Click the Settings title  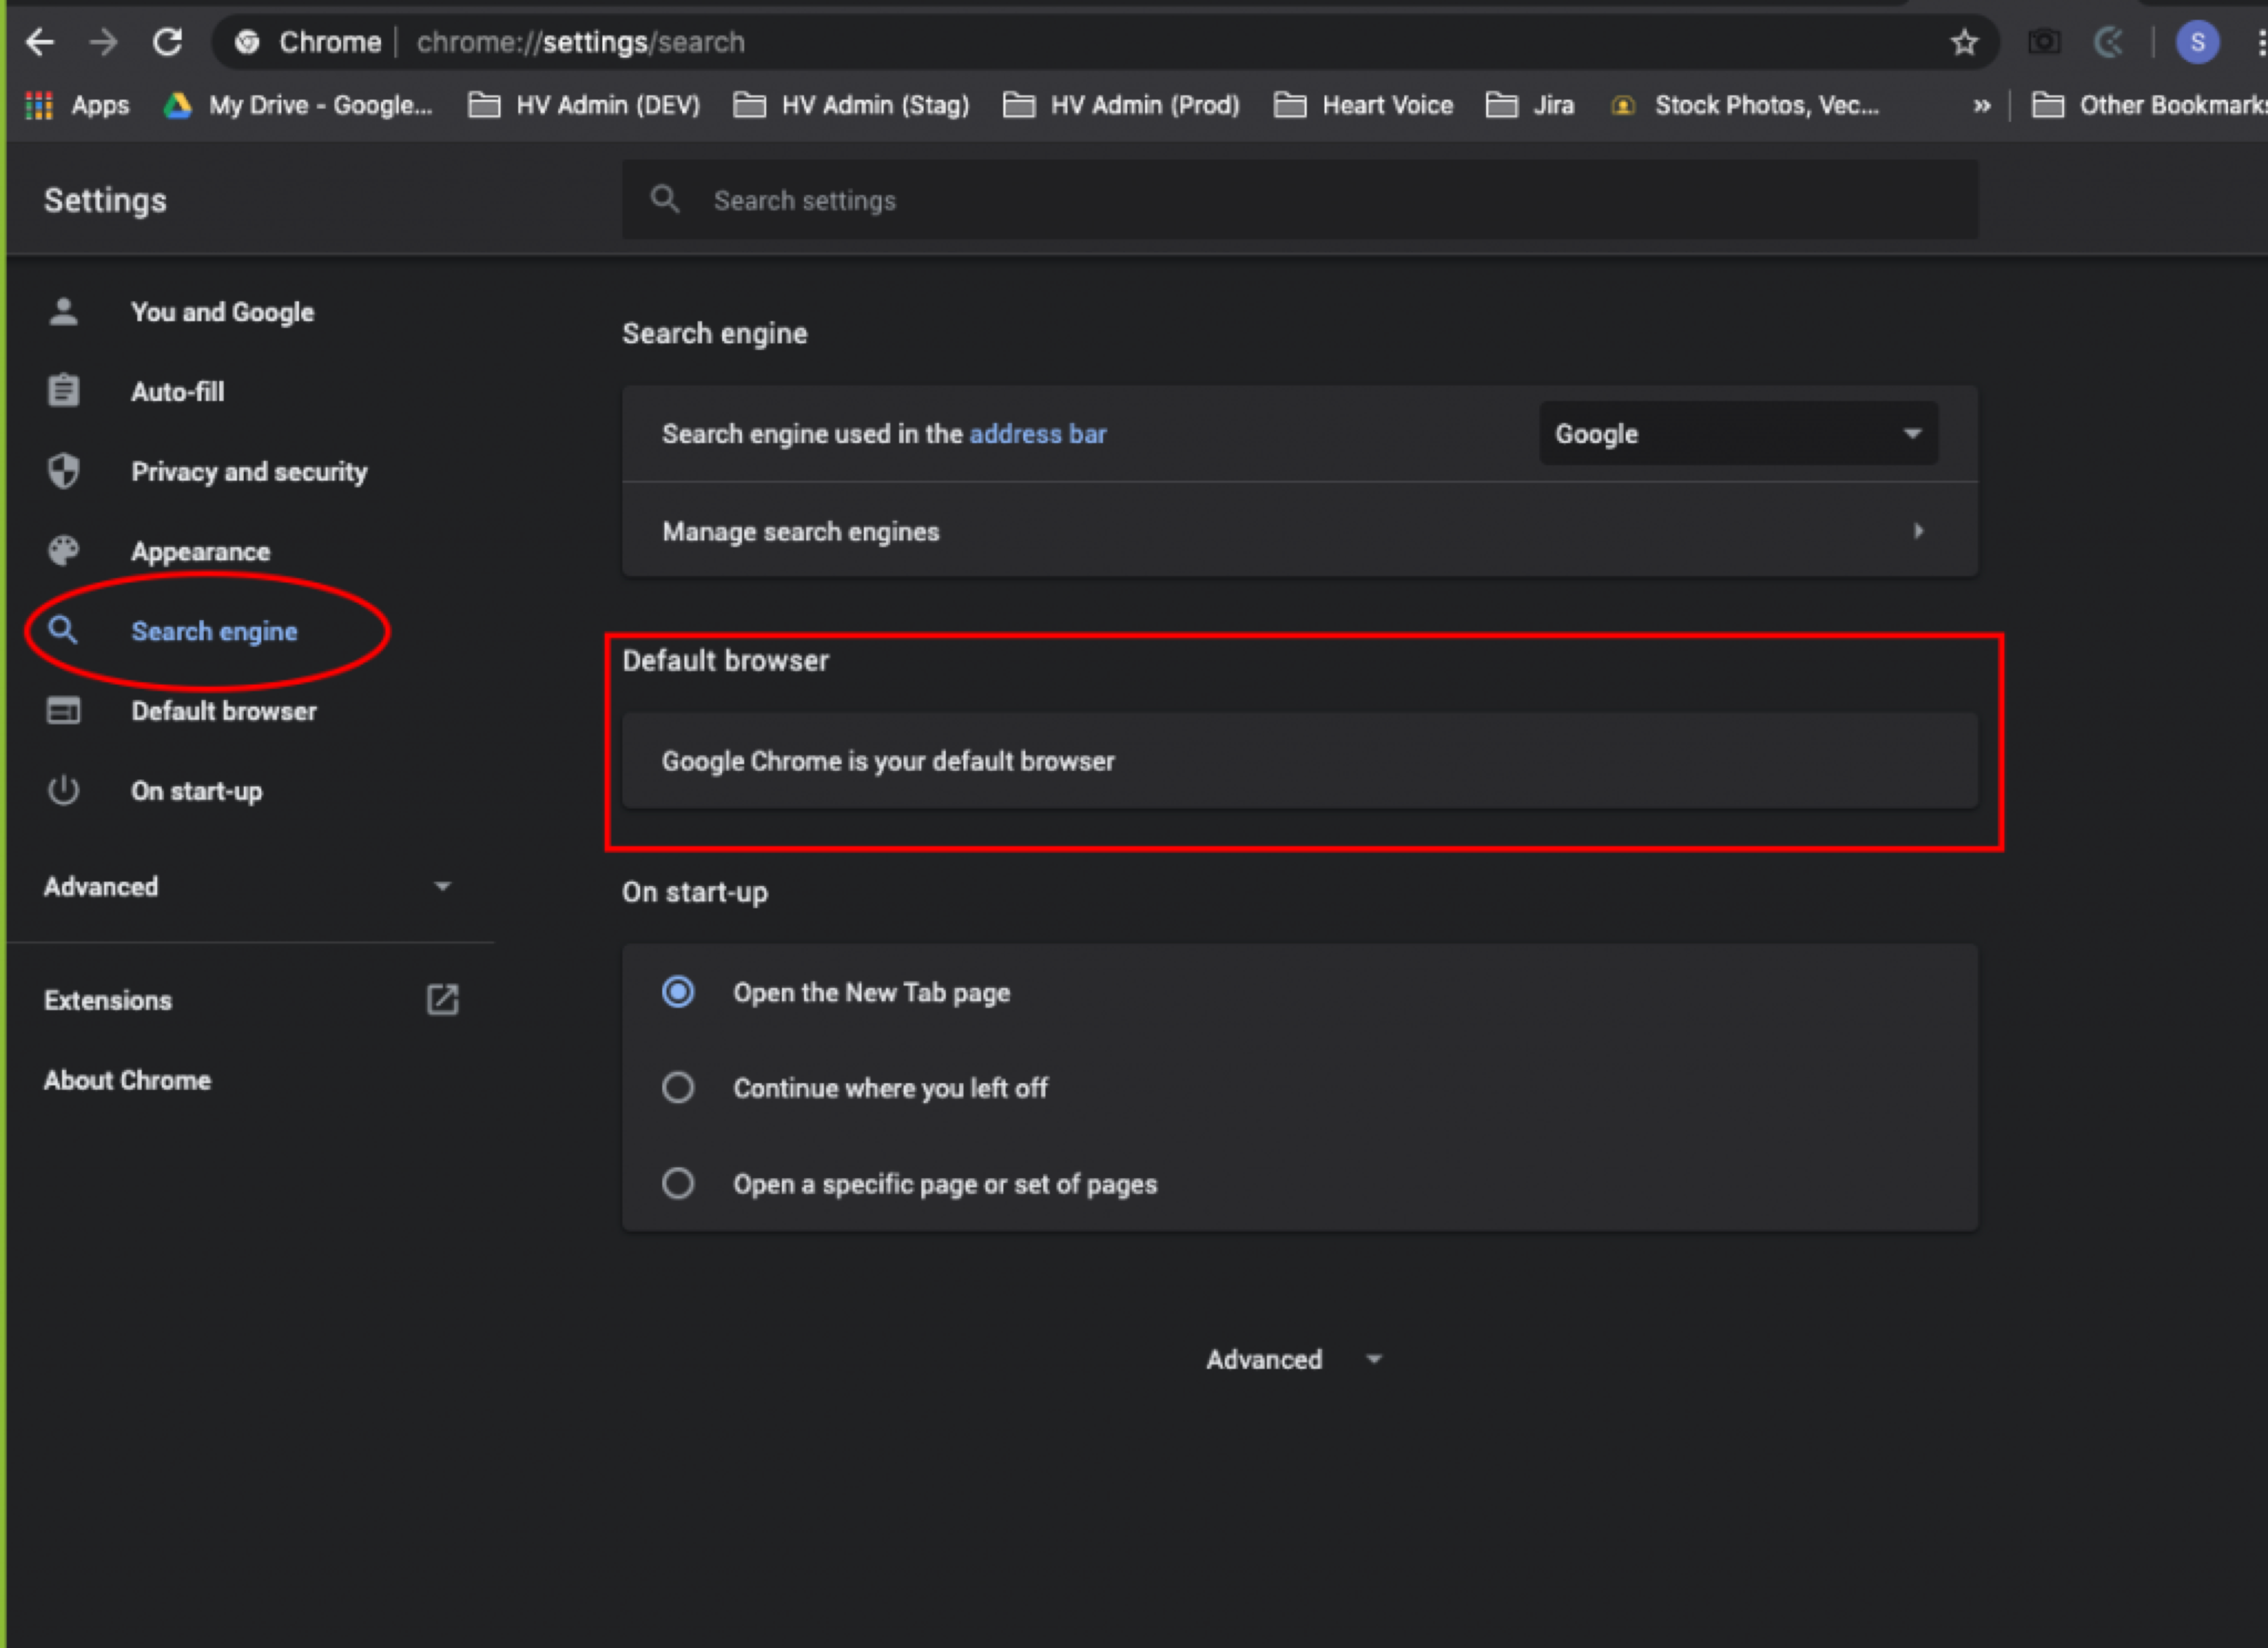tap(105, 200)
